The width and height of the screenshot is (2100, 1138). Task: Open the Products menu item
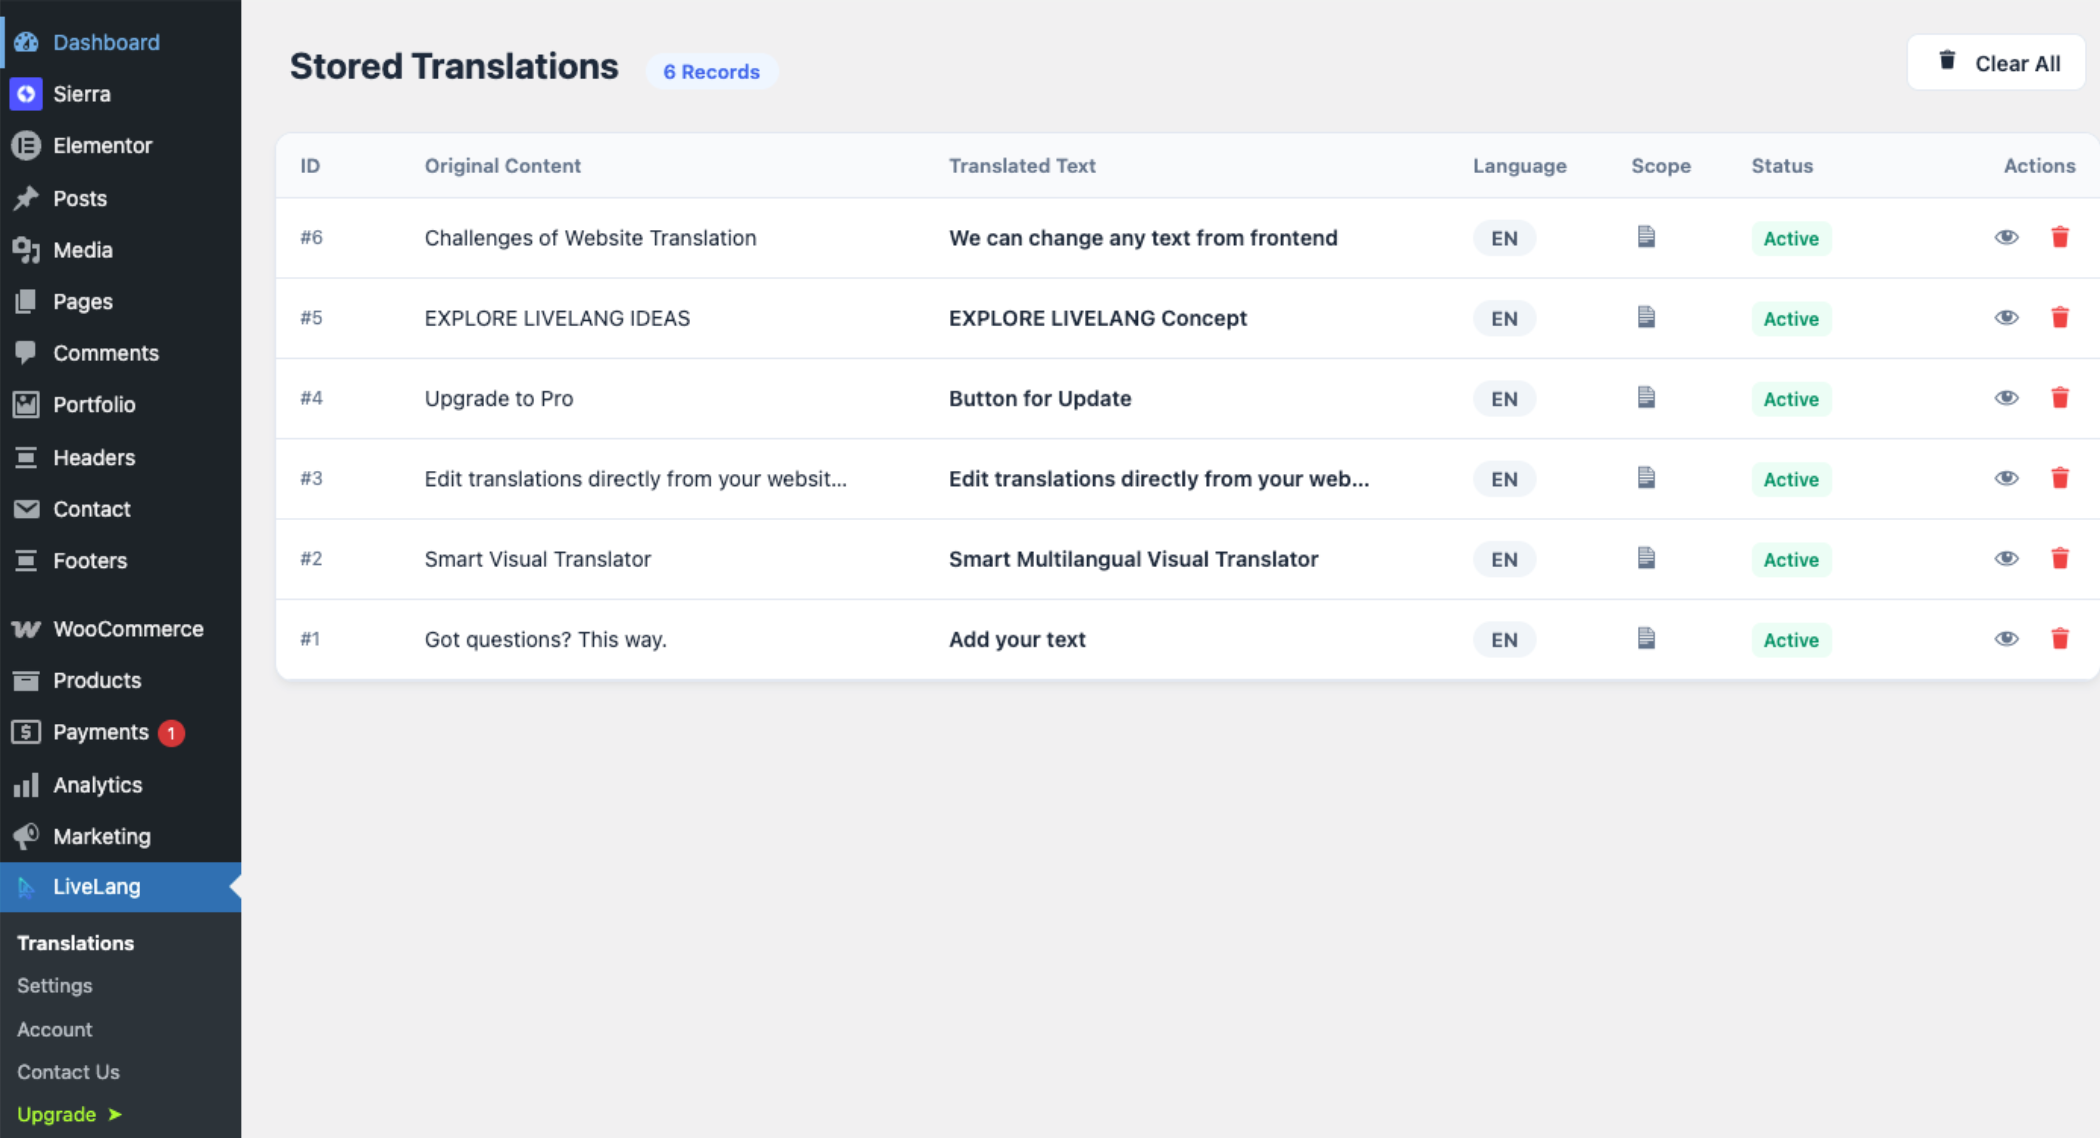point(120,680)
